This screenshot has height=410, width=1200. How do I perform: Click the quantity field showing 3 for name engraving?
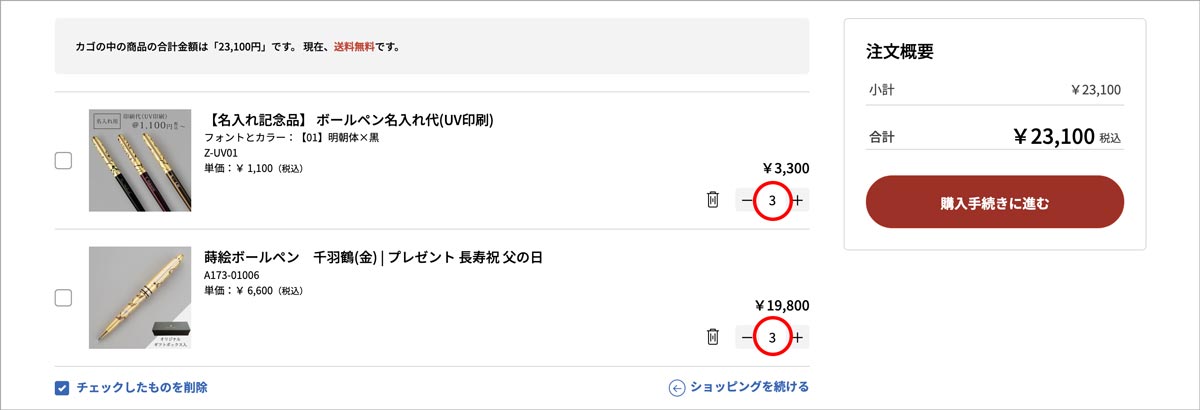point(772,201)
